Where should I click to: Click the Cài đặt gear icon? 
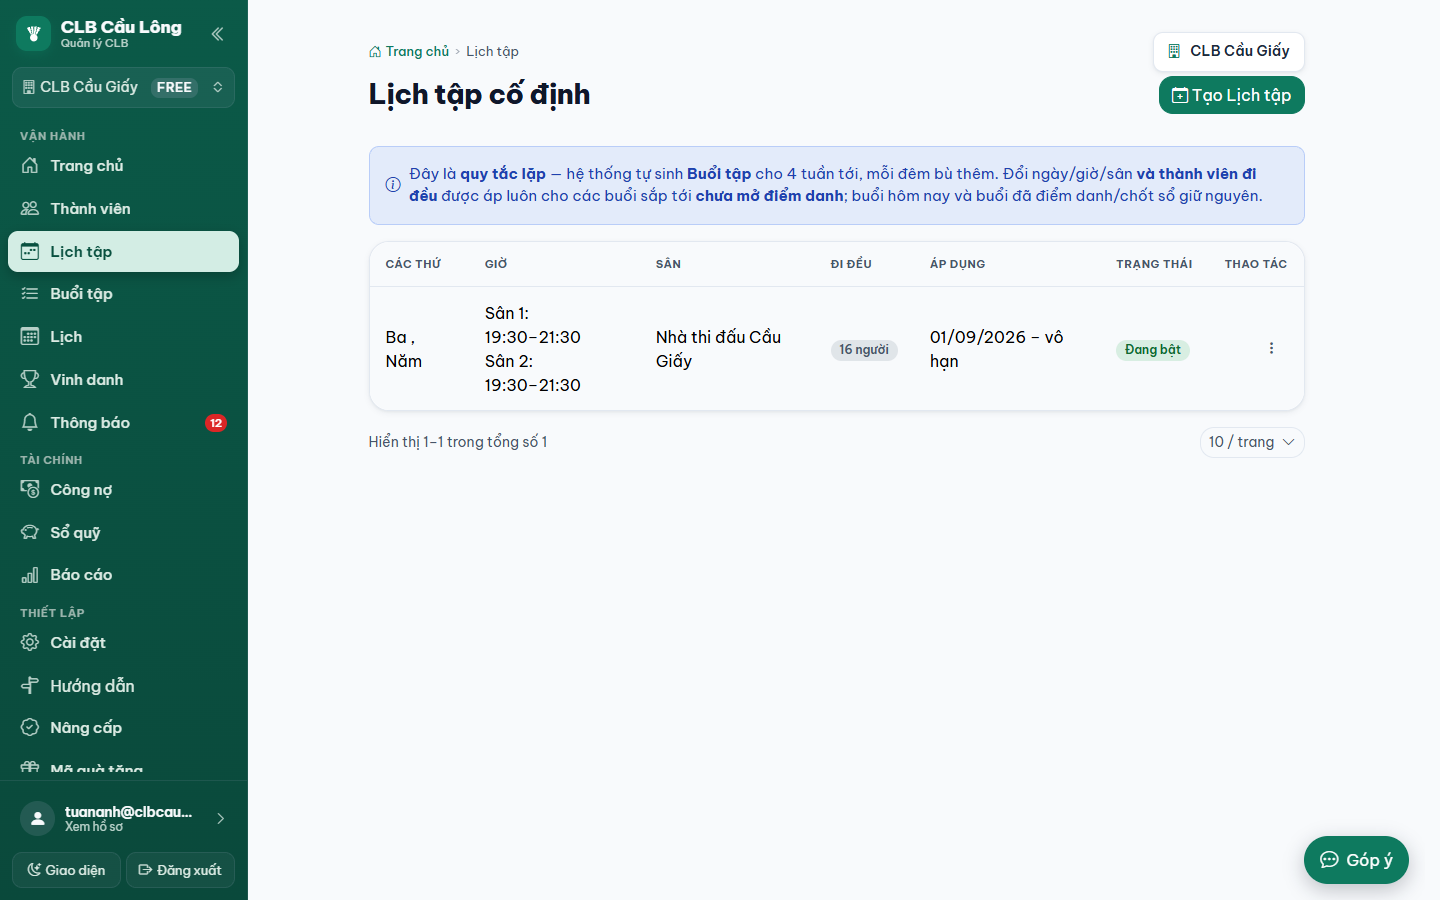pyautogui.click(x=30, y=643)
